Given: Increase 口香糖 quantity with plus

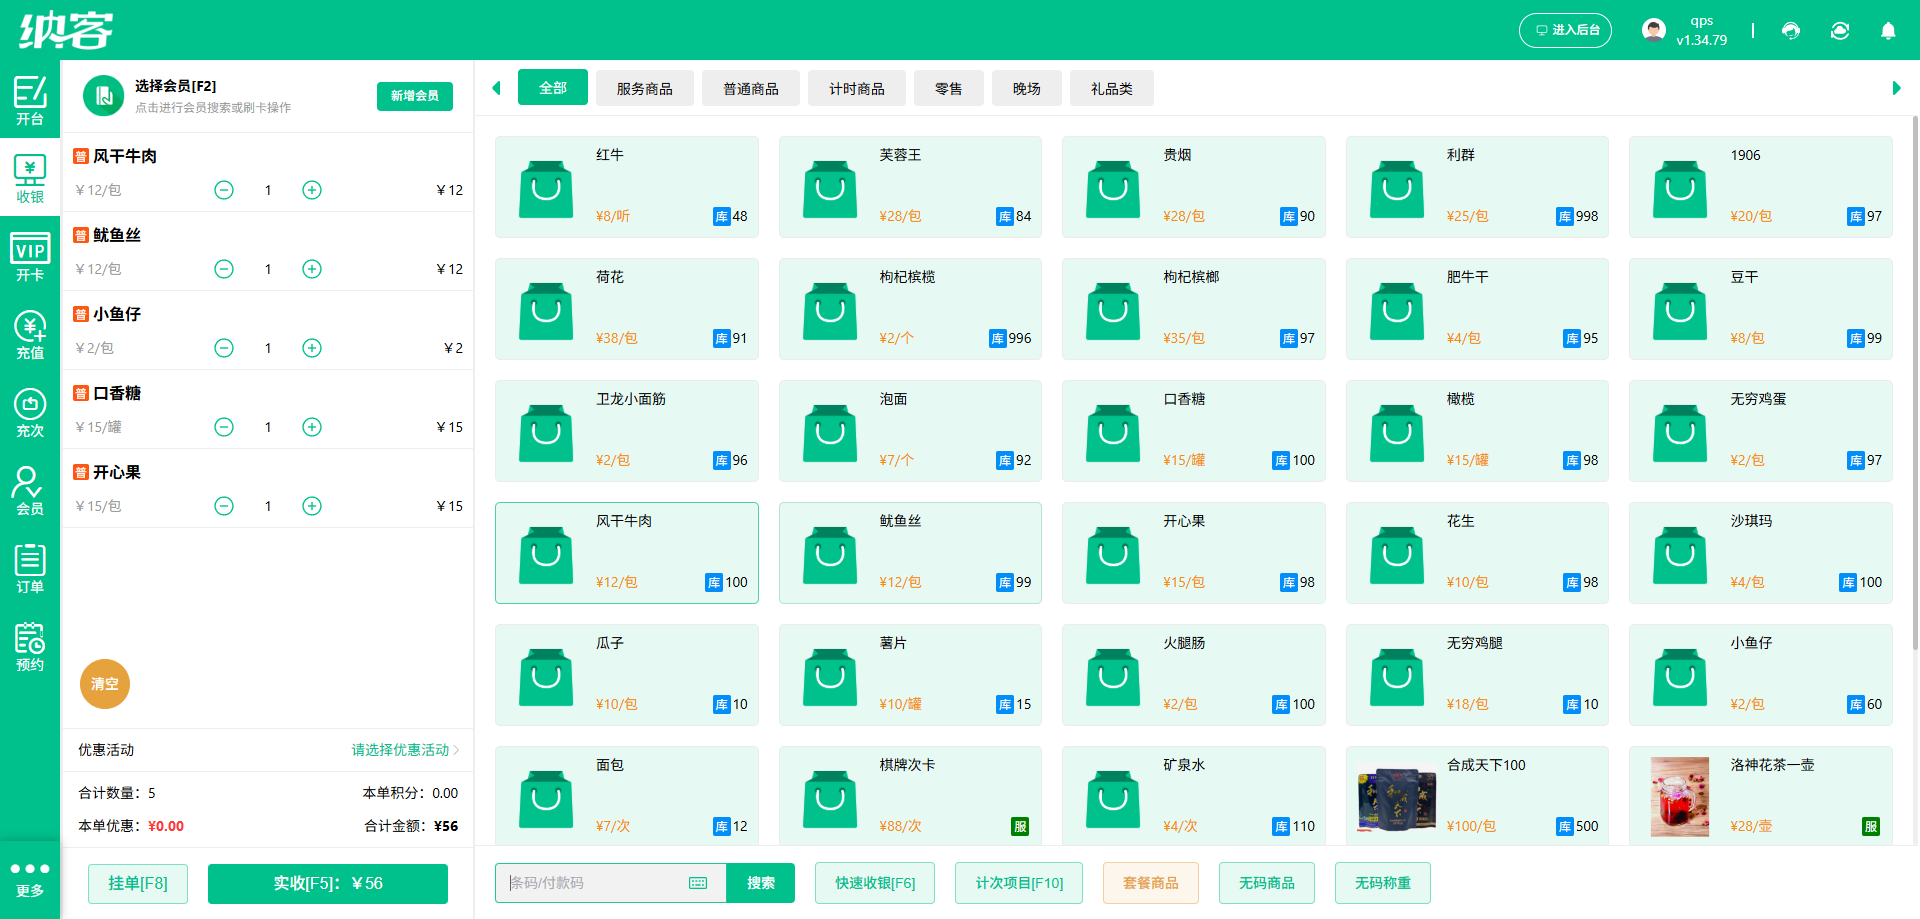Looking at the screenshot, I should point(312,427).
